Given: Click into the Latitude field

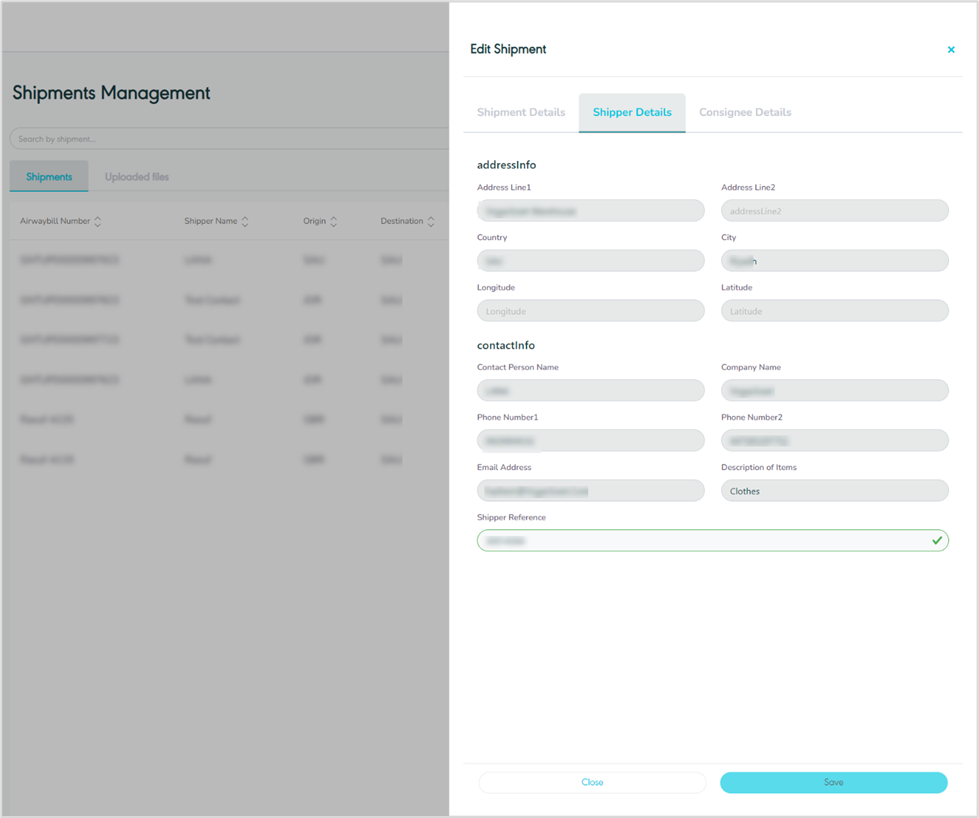Looking at the screenshot, I should coord(834,311).
